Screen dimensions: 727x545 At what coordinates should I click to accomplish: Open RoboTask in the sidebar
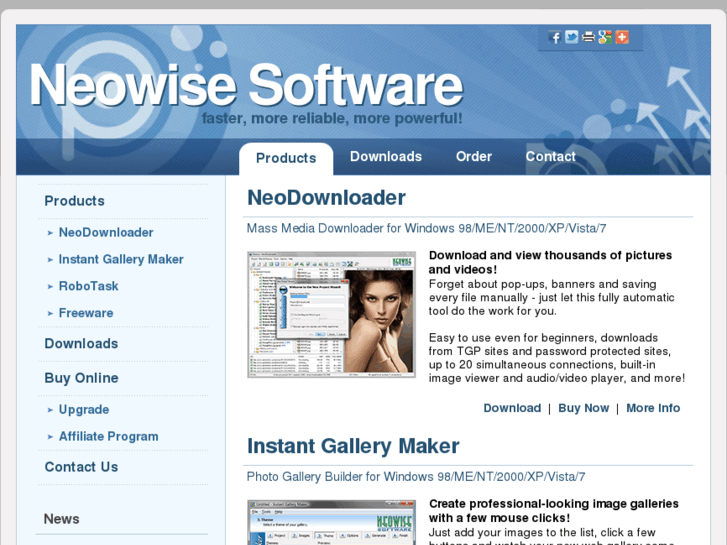(x=89, y=286)
